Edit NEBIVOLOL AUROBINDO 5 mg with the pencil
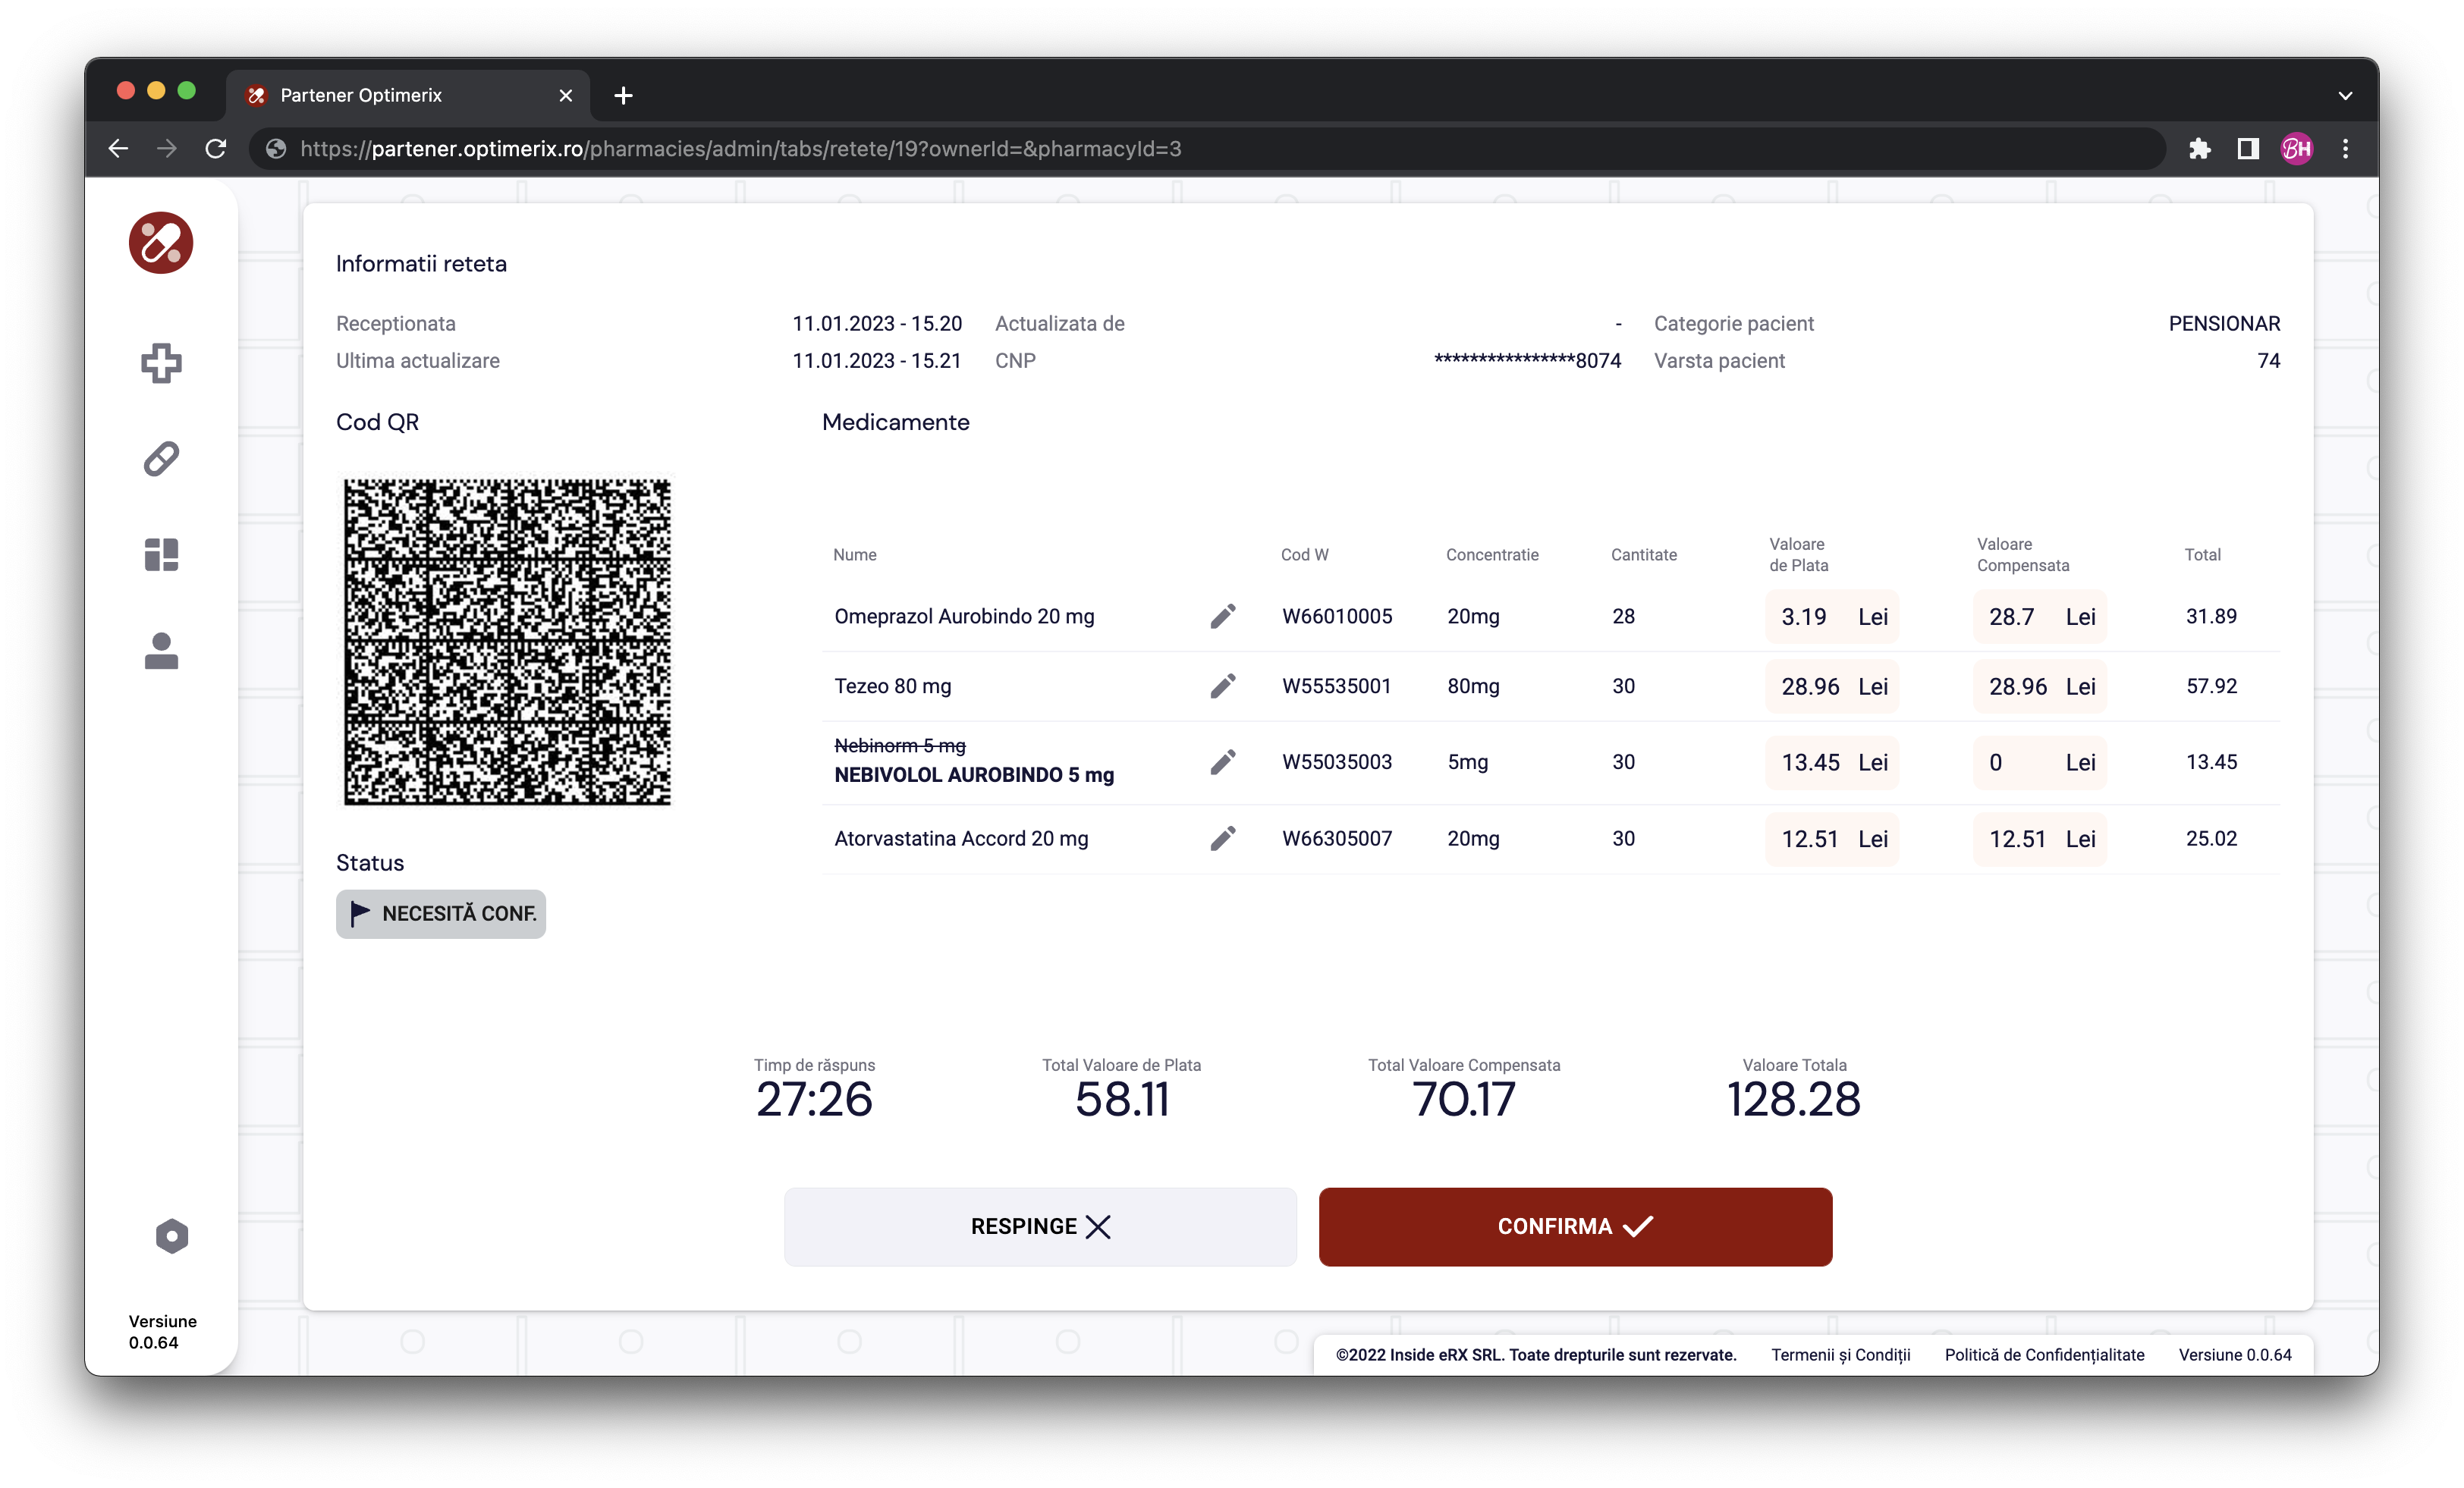 (x=1222, y=762)
